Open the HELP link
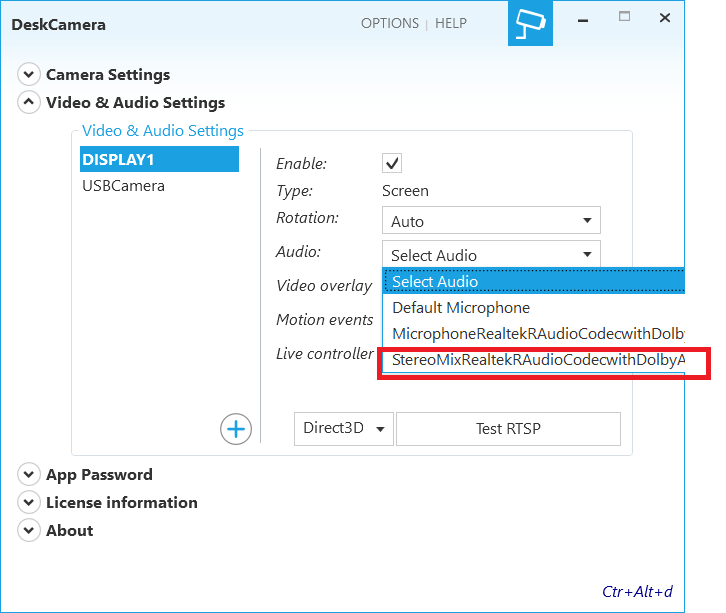 click(451, 23)
